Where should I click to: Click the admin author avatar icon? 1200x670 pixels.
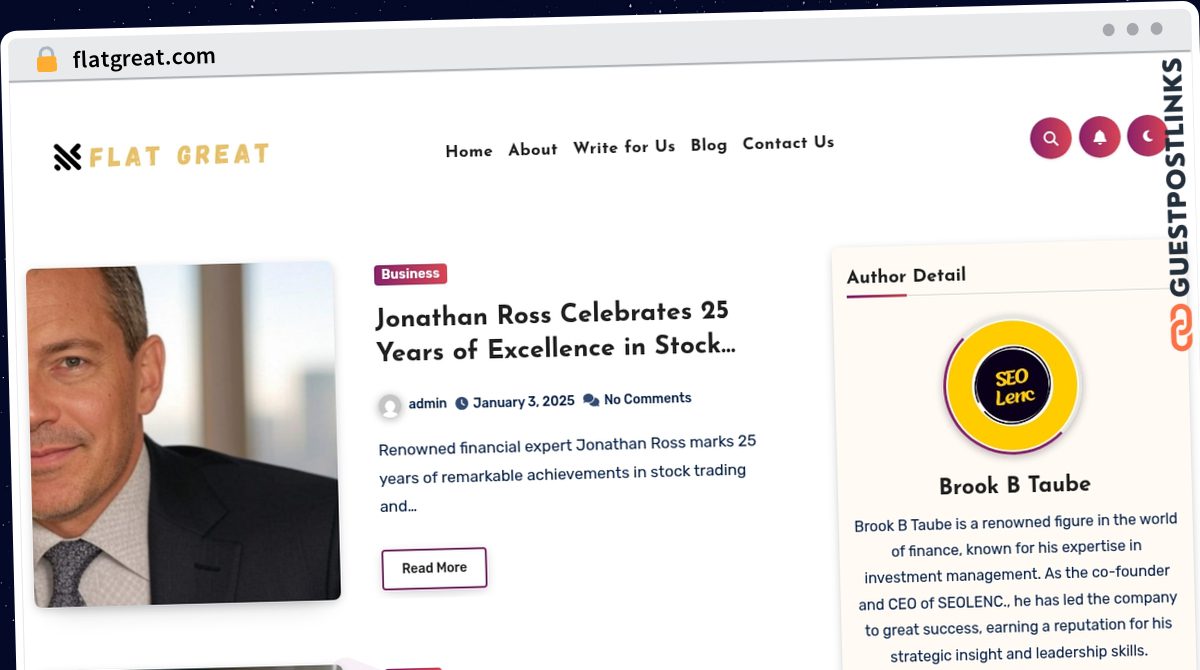[390, 406]
